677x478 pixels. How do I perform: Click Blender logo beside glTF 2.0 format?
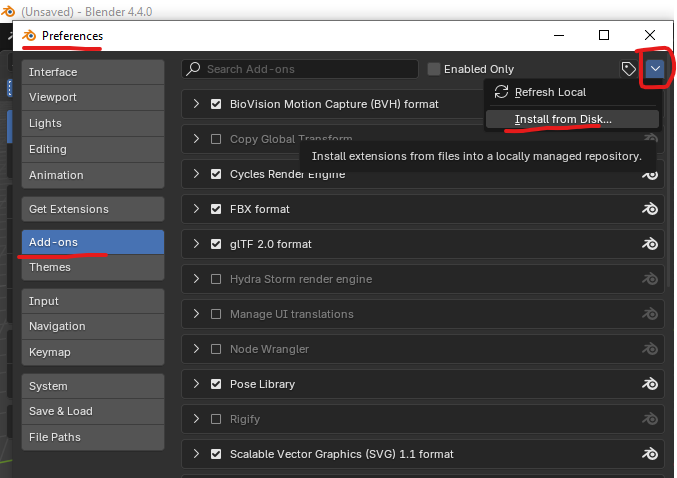click(x=649, y=244)
